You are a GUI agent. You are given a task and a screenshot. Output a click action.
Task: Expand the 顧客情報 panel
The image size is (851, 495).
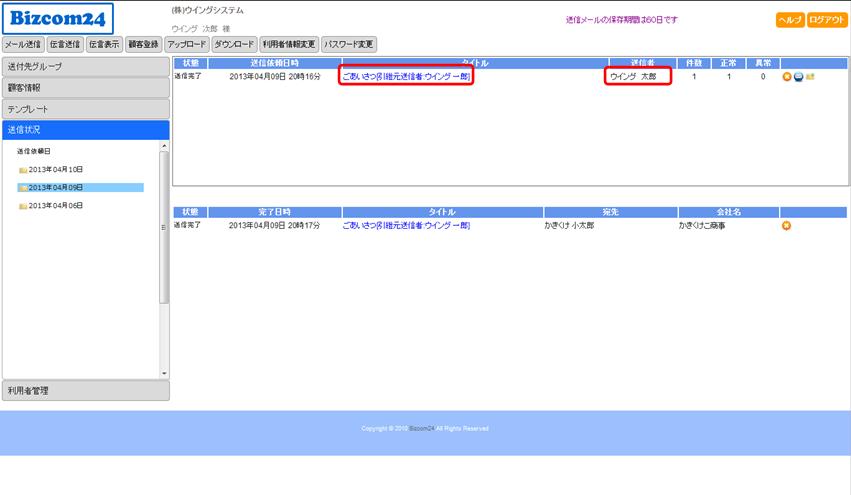pos(85,88)
